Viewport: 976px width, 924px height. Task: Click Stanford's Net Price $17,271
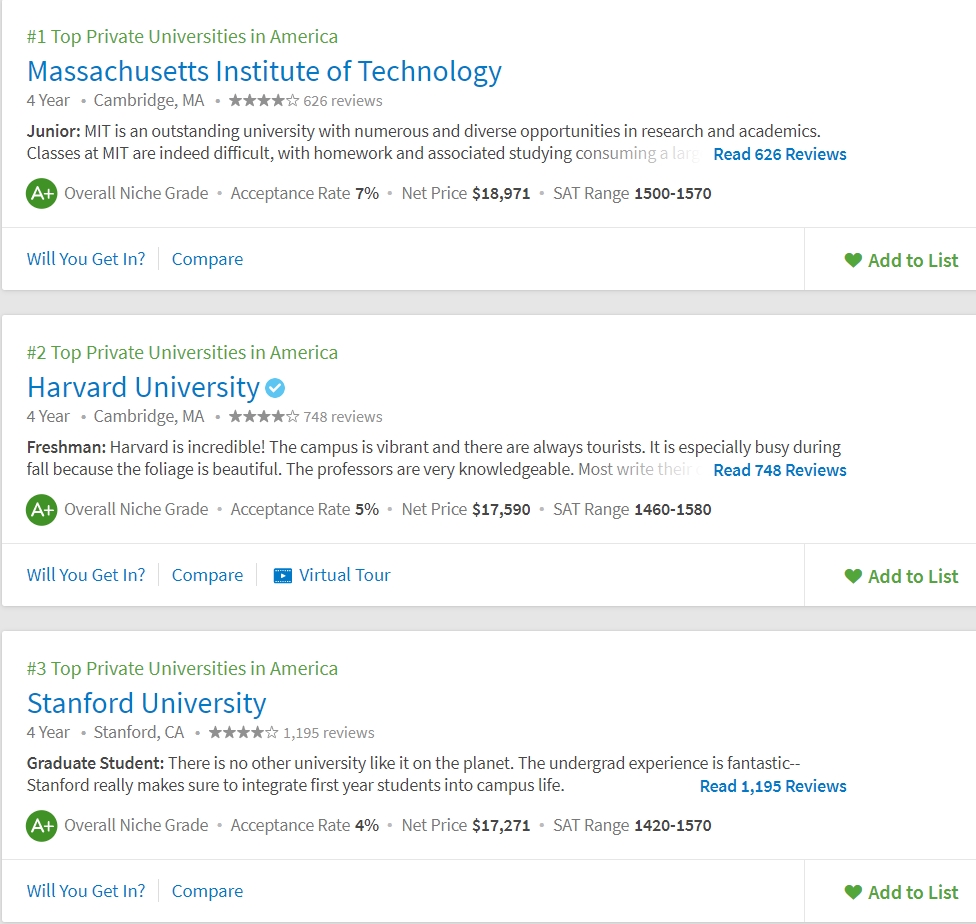(x=466, y=826)
